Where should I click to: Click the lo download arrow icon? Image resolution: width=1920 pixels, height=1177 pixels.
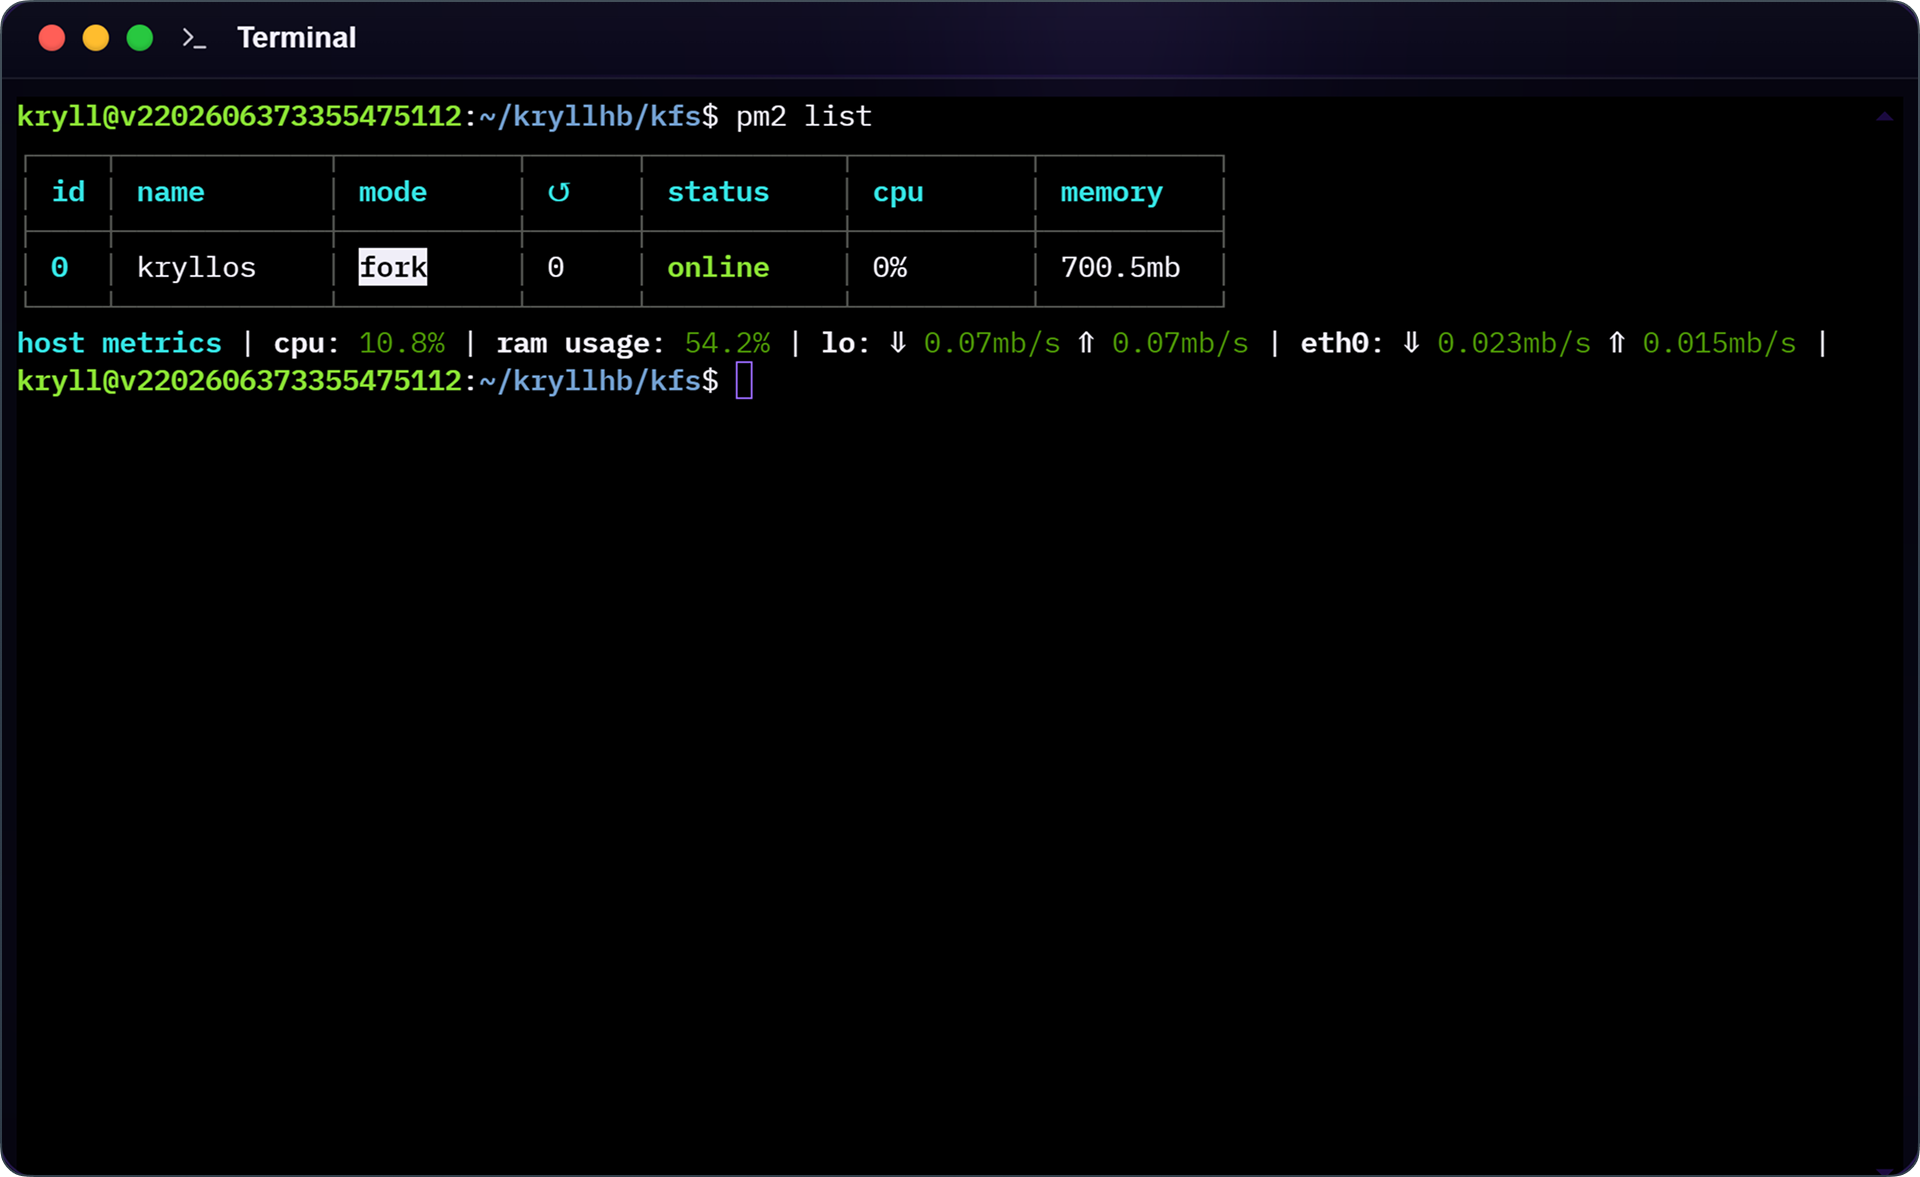[x=898, y=343]
